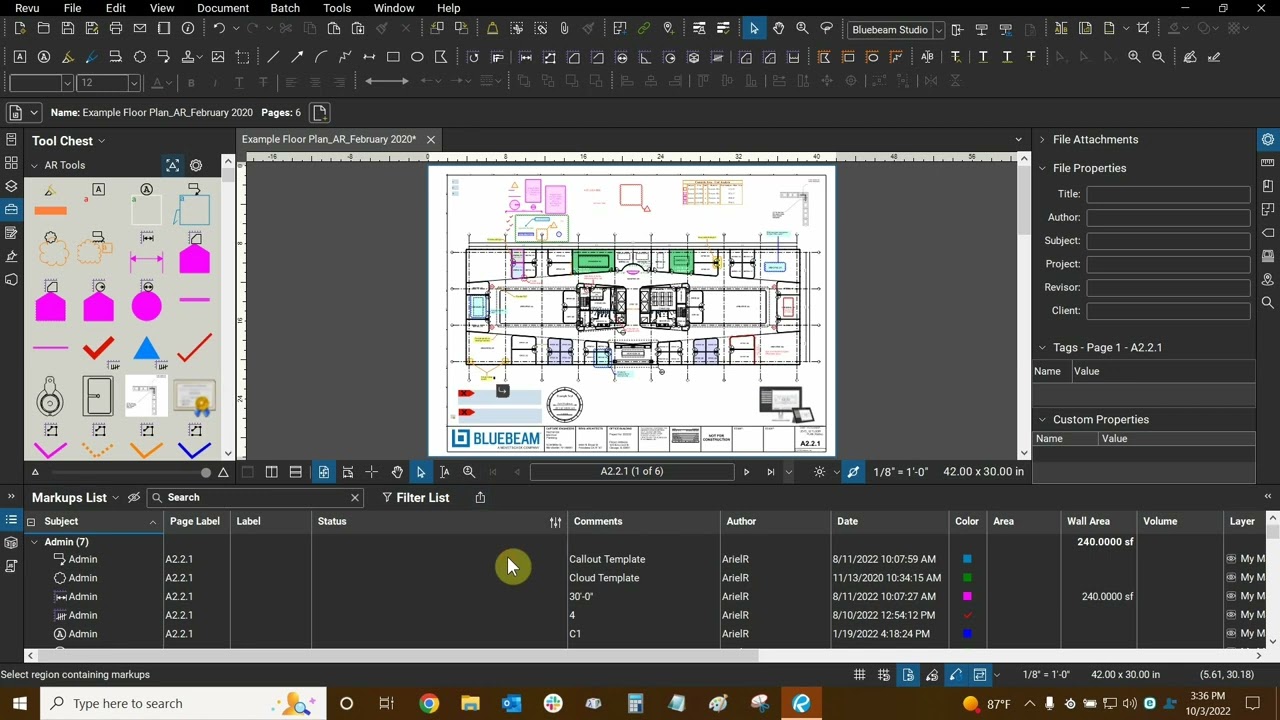
Task: Click the magenta color swatch for 30'-0" row
Action: point(967,596)
